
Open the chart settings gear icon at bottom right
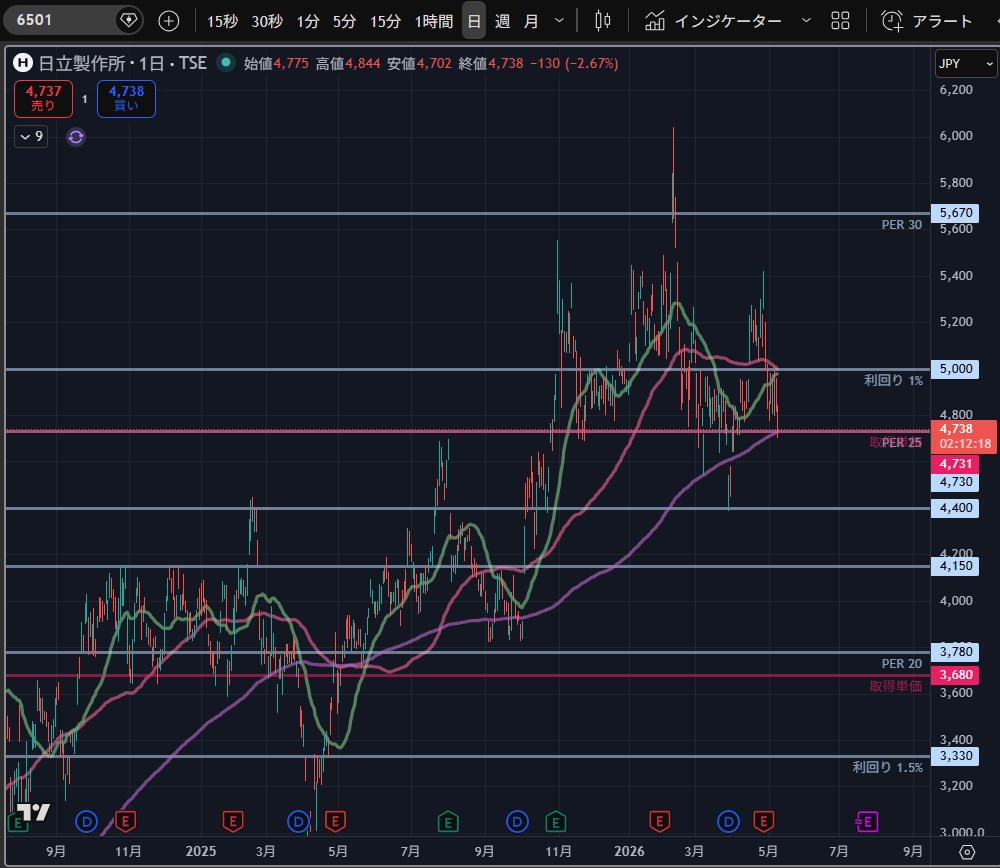tap(967, 852)
